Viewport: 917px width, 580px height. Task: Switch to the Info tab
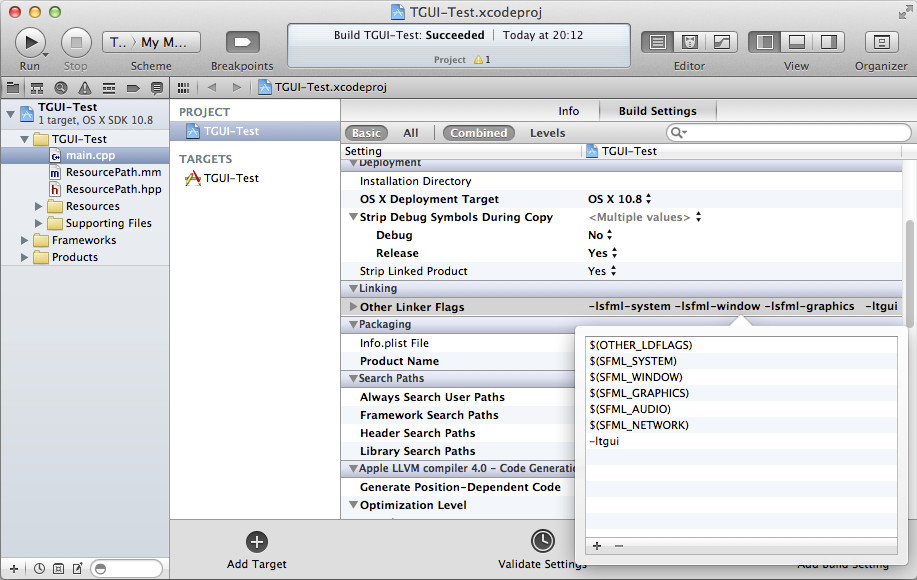[568, 111]
